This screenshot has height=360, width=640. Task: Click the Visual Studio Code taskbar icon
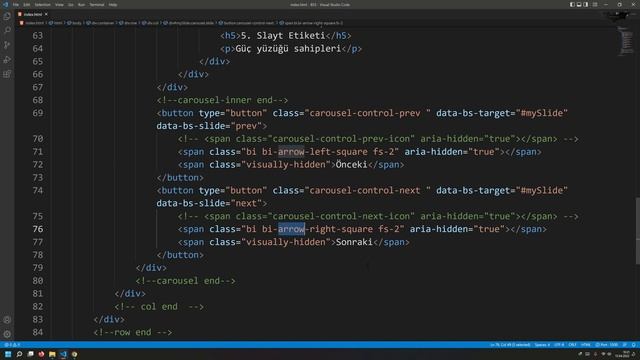click(x=63, y=354)
